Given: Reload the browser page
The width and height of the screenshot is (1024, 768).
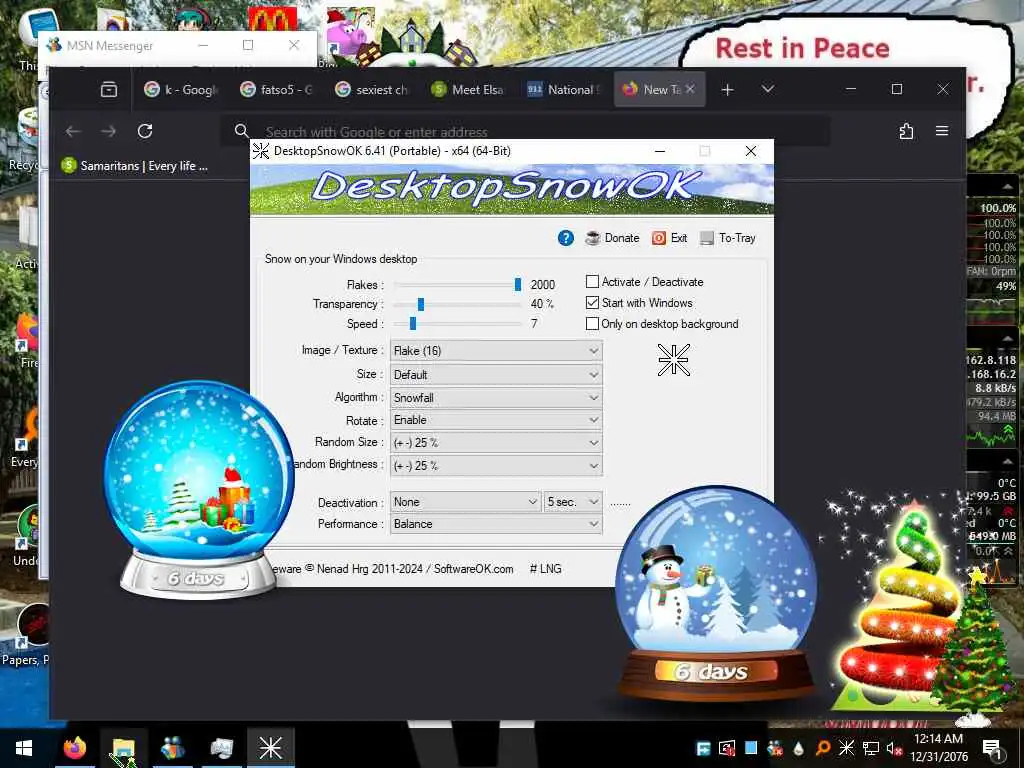Looking at the screenshot, I should click(x=145, y=131).
